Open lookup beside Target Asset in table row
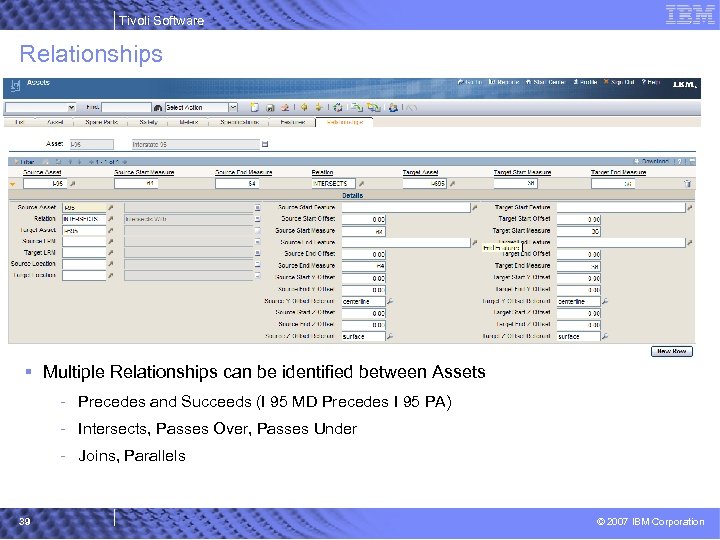 (x=452, y=184)
